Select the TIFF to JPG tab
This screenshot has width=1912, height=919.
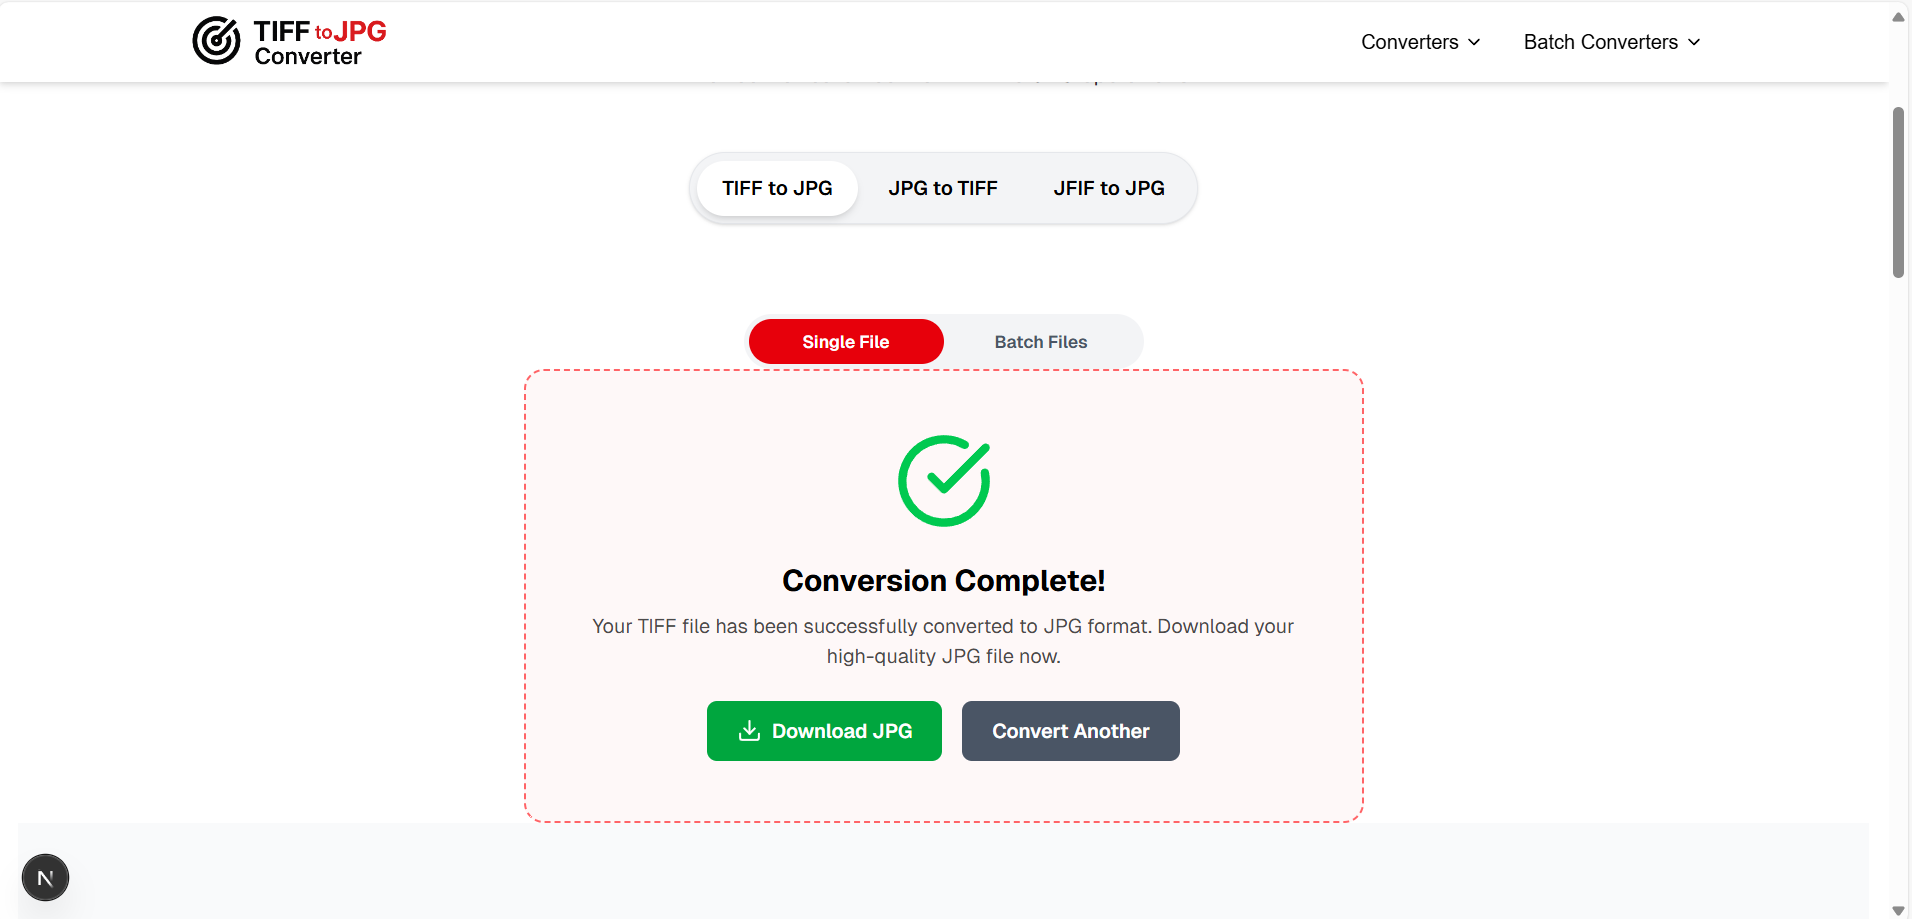pos(776,187)
